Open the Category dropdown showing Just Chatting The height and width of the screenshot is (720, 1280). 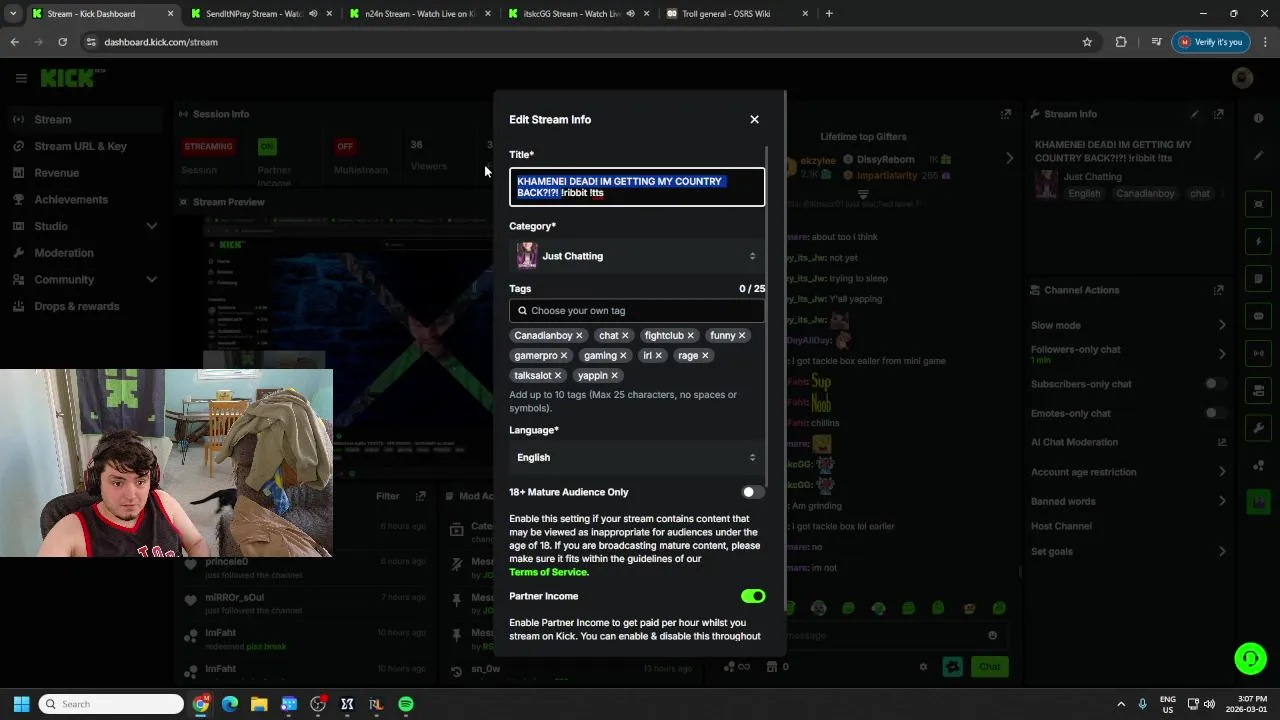pyautogui.click(x=637, y=256)
